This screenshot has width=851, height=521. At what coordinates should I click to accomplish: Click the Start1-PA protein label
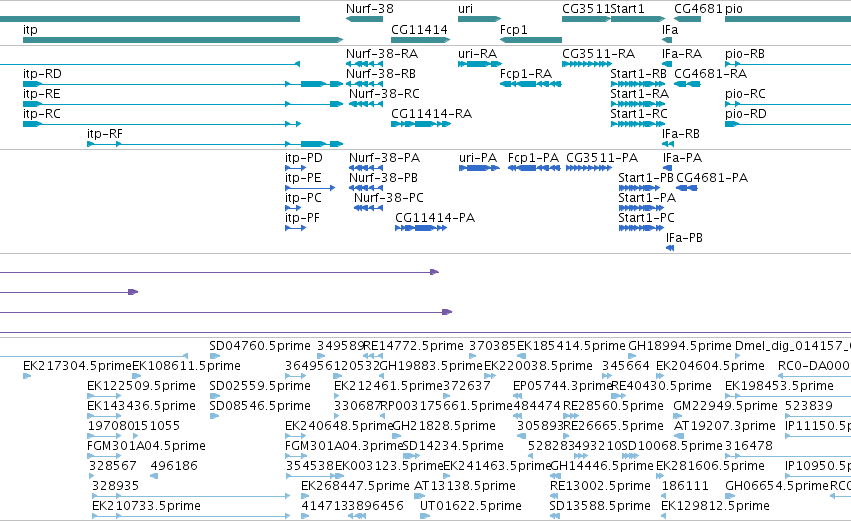[647, 198]
